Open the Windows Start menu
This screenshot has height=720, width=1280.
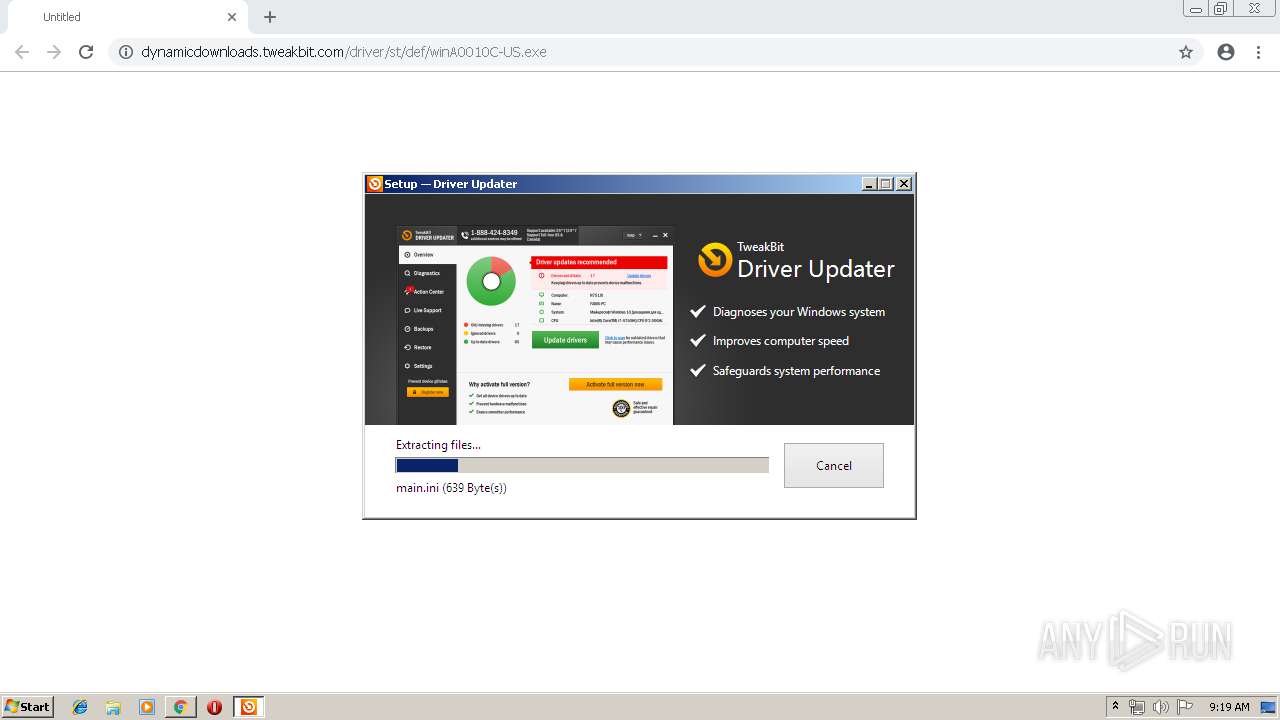click(27, 706)
